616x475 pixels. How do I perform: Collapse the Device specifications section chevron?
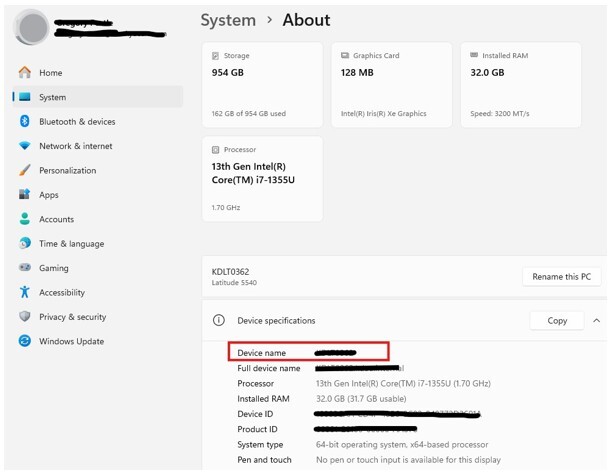click(x=596, y=321)
